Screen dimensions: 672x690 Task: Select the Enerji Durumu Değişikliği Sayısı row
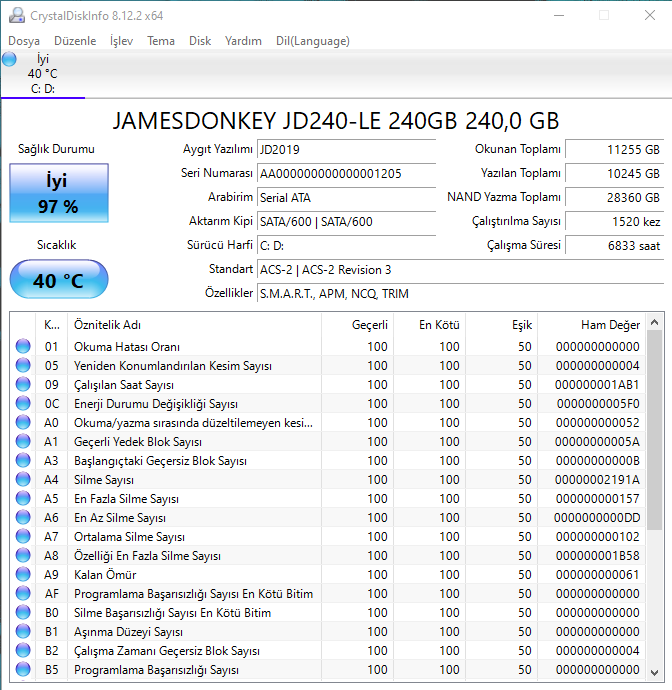327,404
